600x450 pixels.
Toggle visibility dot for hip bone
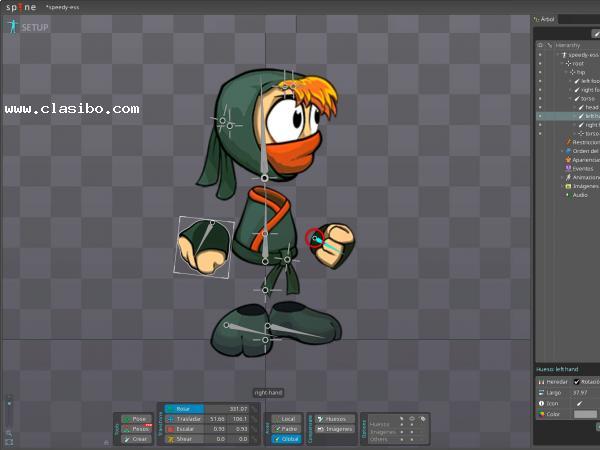pos(540,72)
